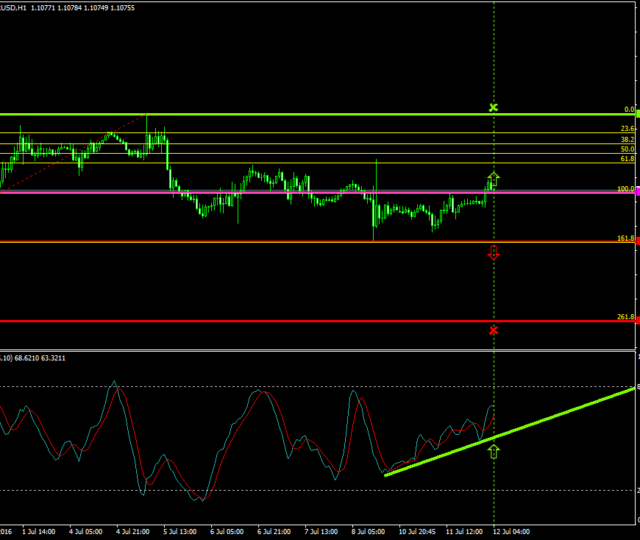Click the 50.0 Fibonacci level label
The width and height of the screenshot is (640, 540).
(627, 149)
